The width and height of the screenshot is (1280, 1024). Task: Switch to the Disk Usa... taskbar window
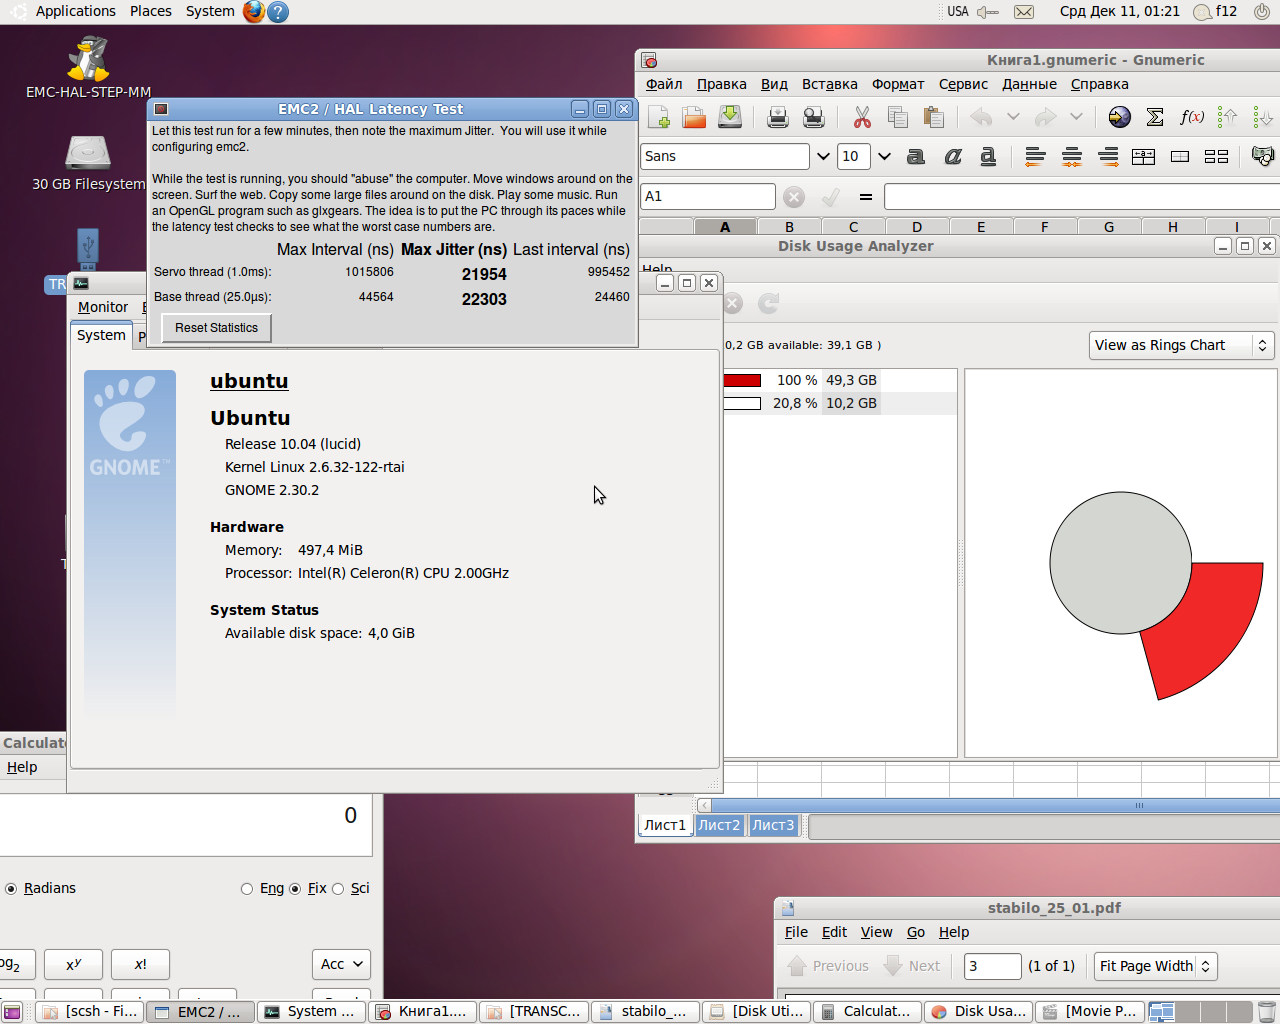(979, 1012)
